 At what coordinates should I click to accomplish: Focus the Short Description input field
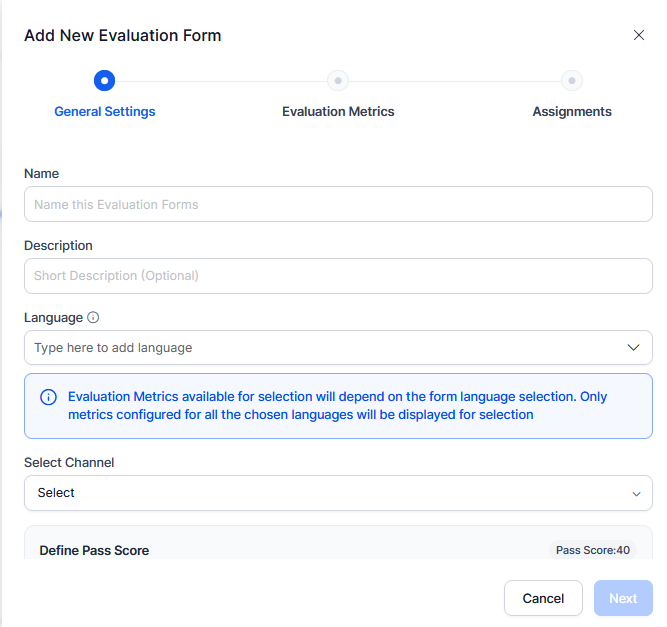pyautogui.click(x=338, y=276)
